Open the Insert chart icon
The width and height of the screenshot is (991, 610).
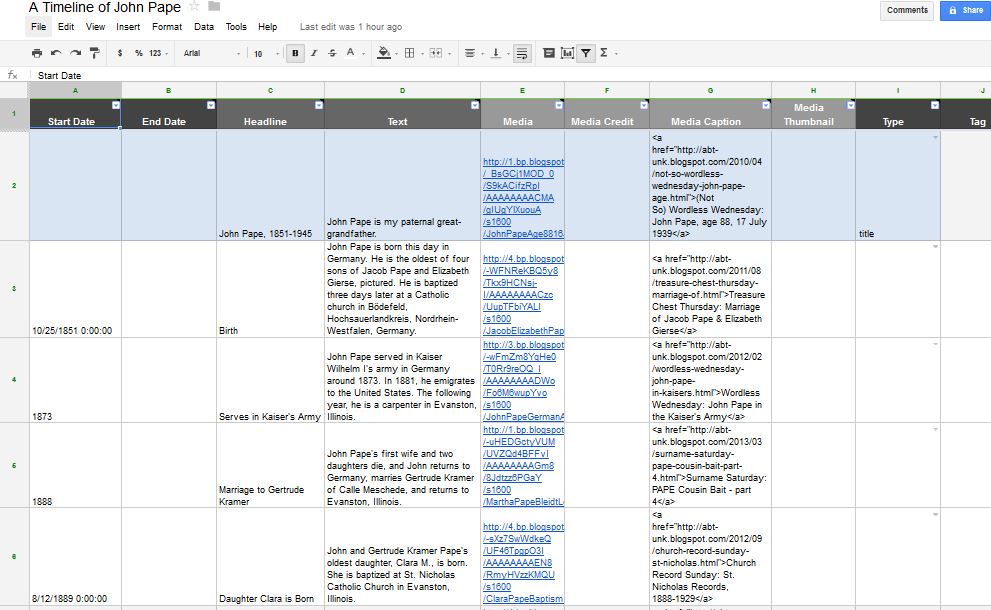pyautogui.click(x=568, y=53)
